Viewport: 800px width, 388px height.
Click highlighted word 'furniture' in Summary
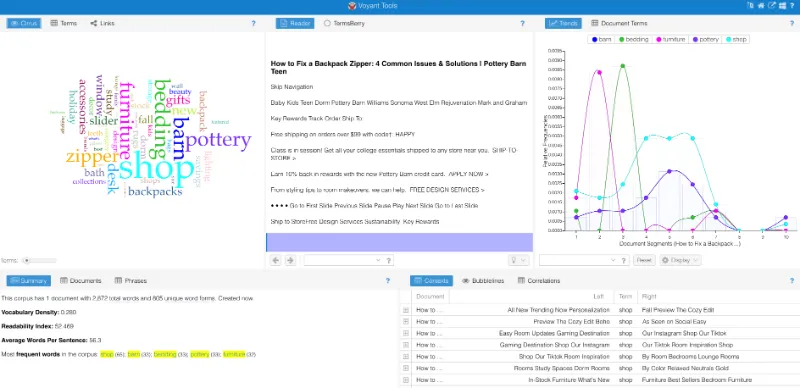[x=234, y=354]
